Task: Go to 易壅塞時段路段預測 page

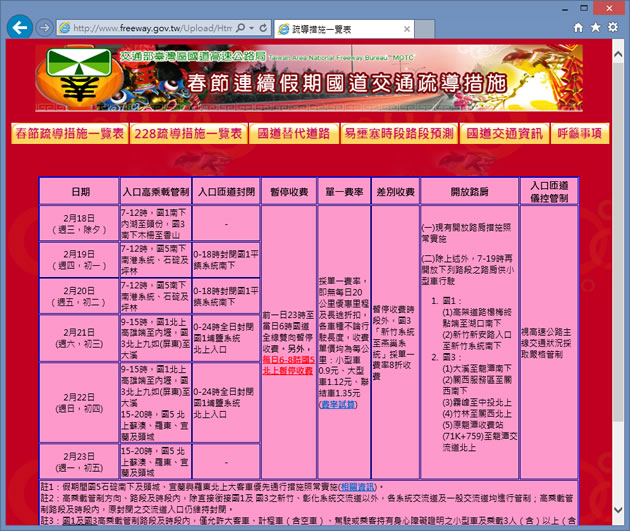Action: (398, 133)
